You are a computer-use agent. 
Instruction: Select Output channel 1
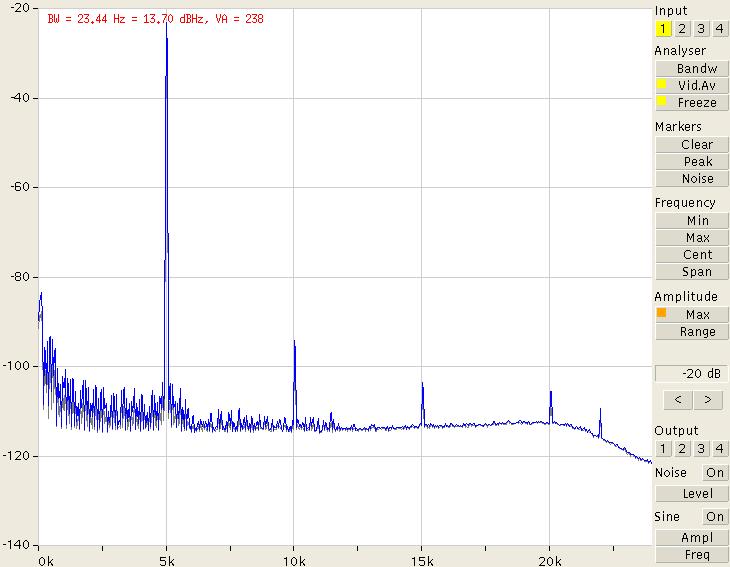point(663,449)
